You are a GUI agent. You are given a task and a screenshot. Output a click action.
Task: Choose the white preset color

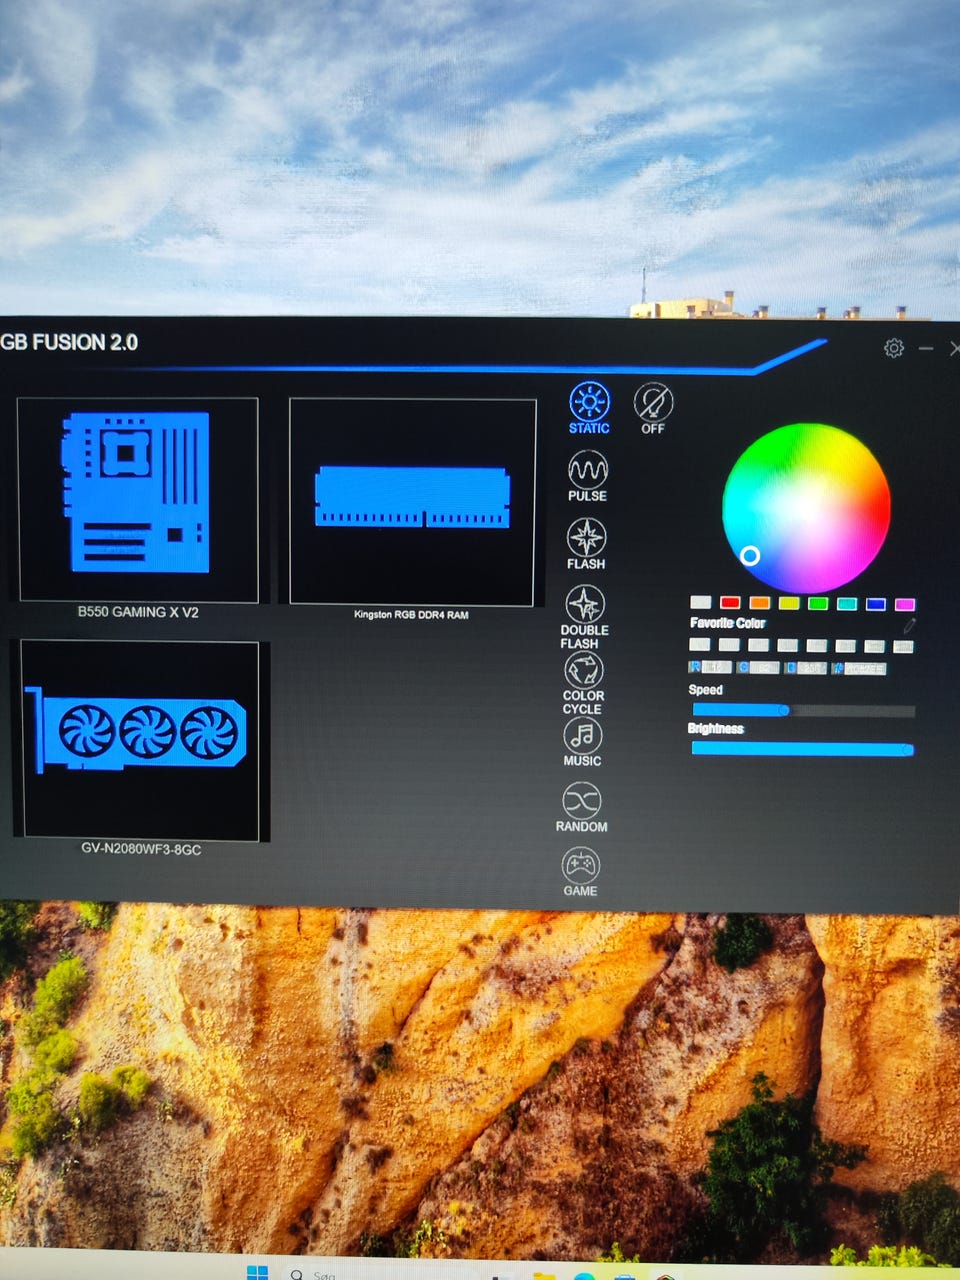(x=701, y=602)
